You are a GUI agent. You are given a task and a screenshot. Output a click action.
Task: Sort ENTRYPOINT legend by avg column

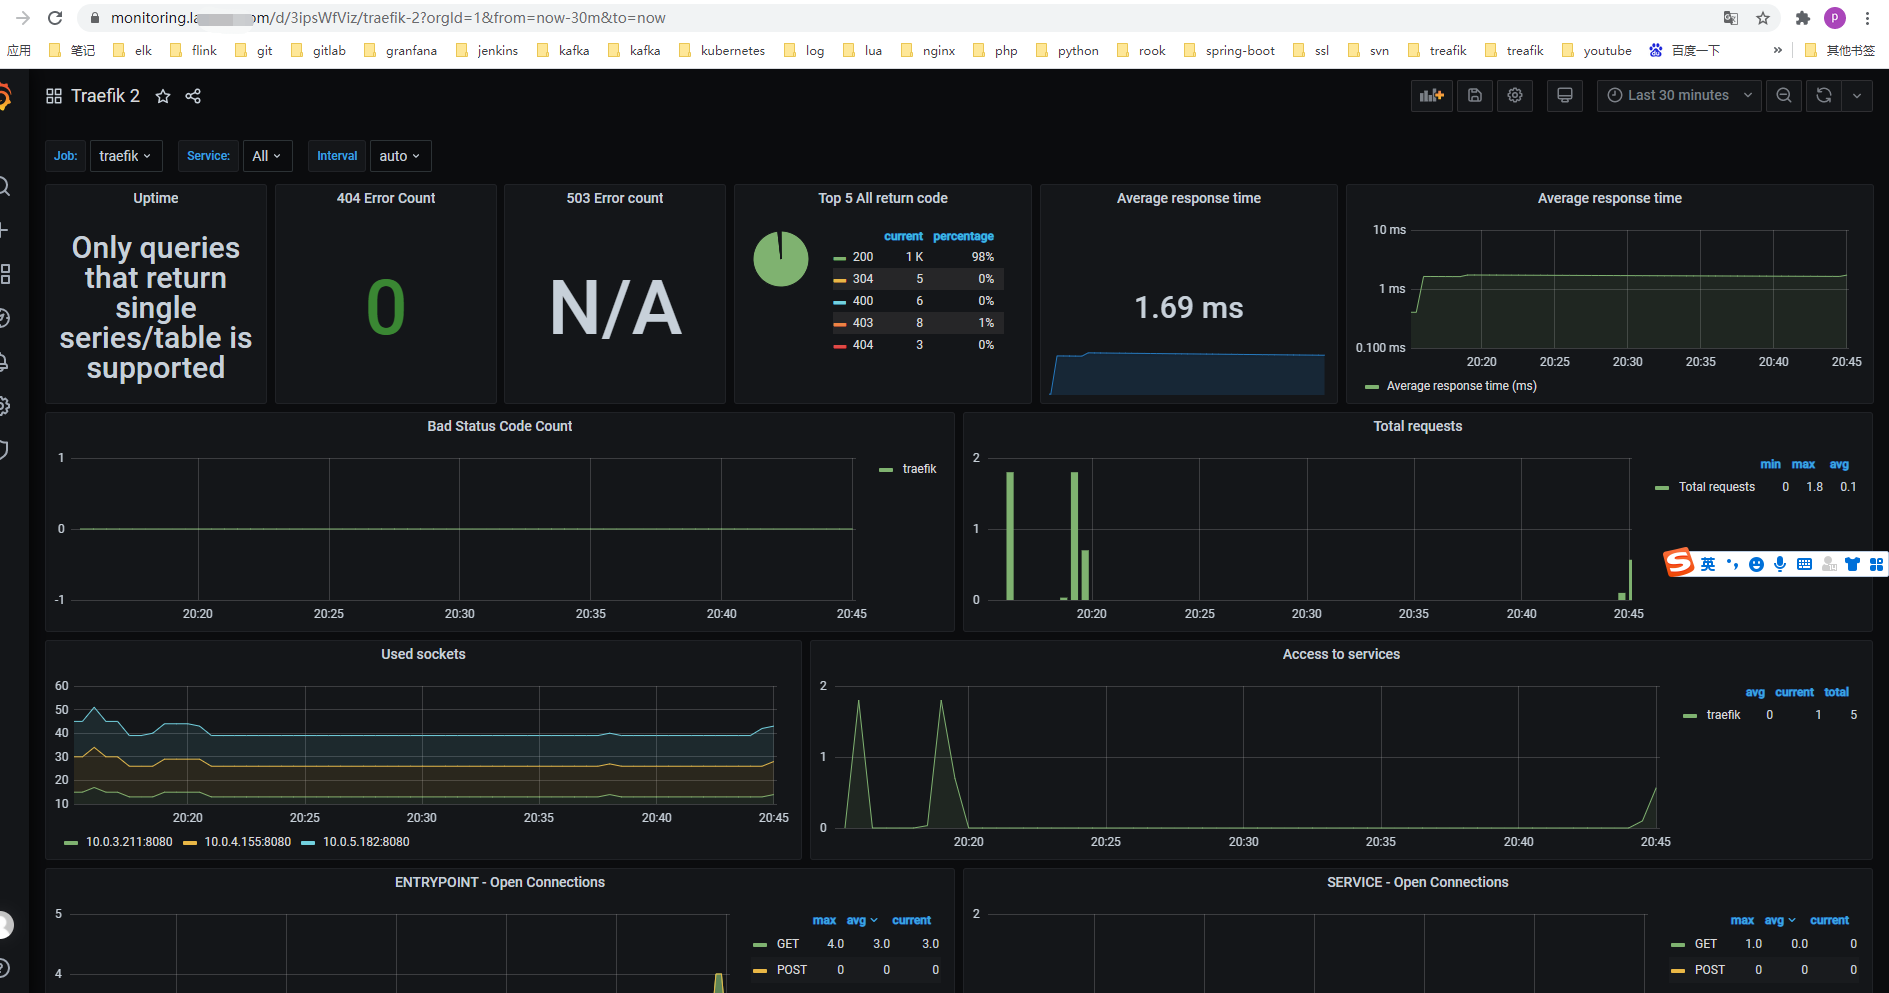[x=861, y=920]
